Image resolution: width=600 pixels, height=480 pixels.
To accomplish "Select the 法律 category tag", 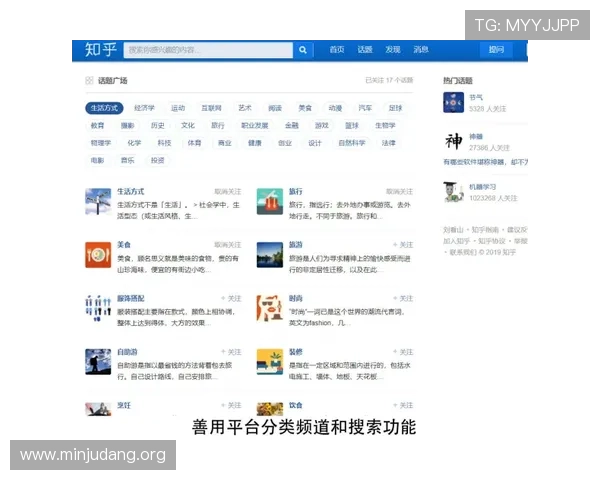I will click(x=388, y=143).
